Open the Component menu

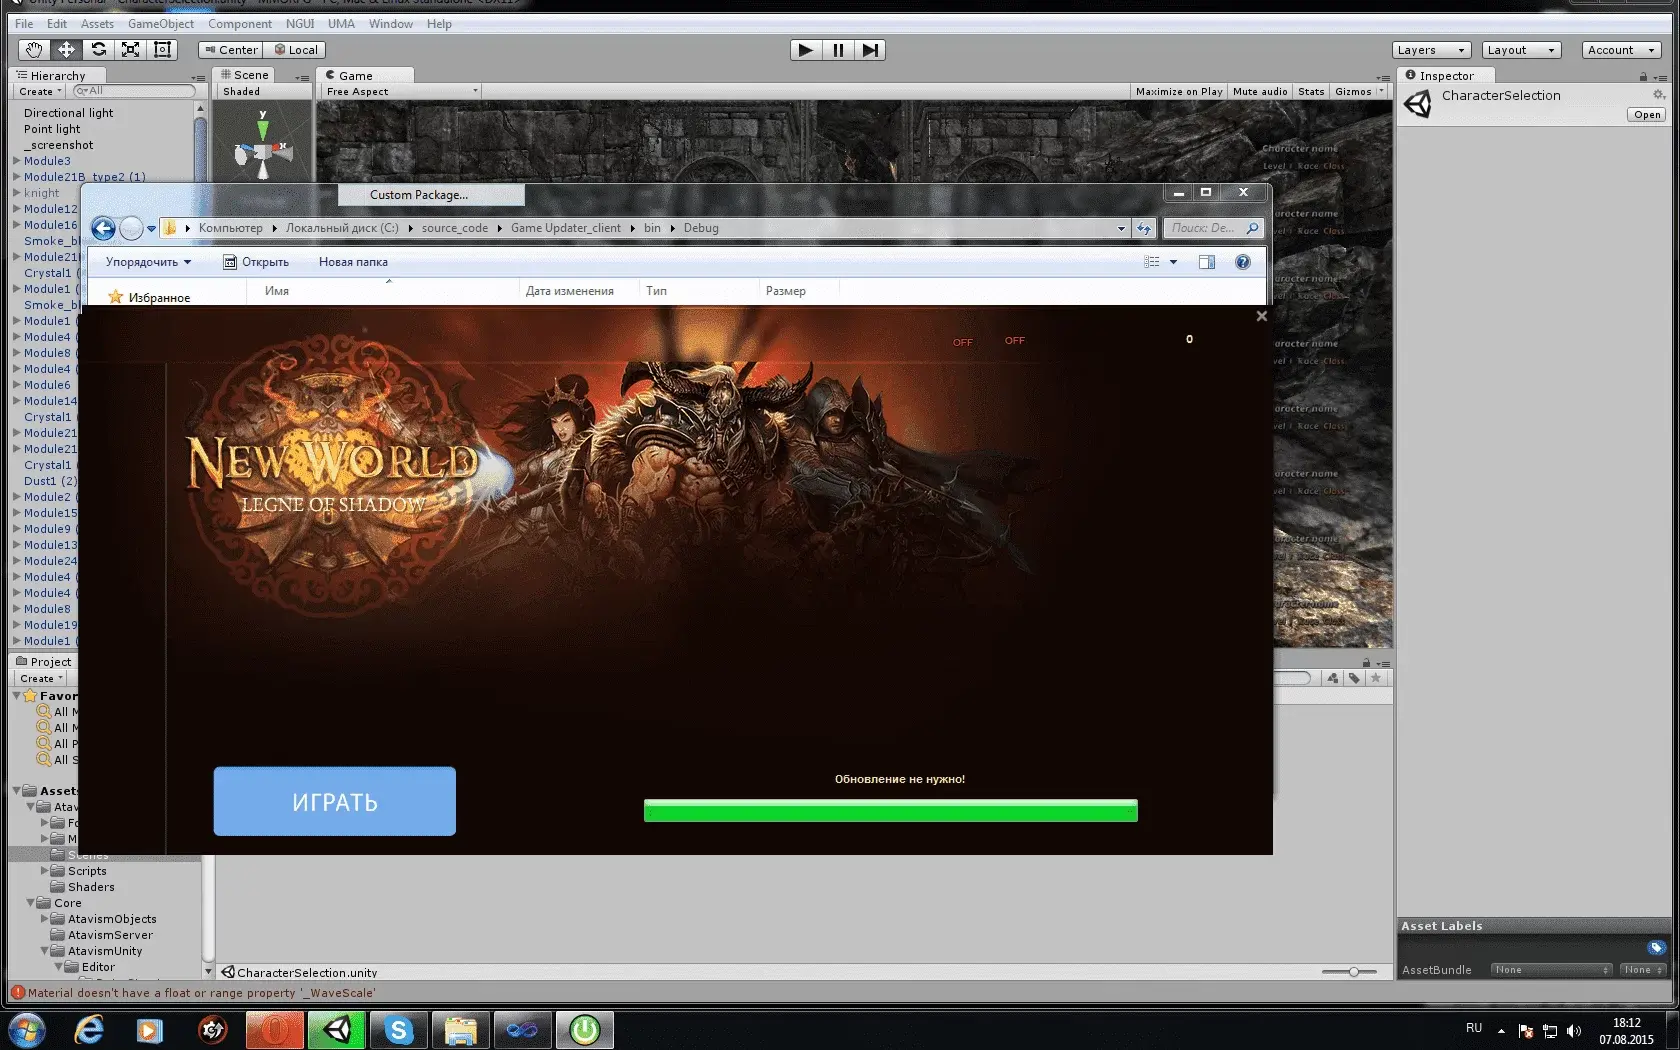click(240, 24)
